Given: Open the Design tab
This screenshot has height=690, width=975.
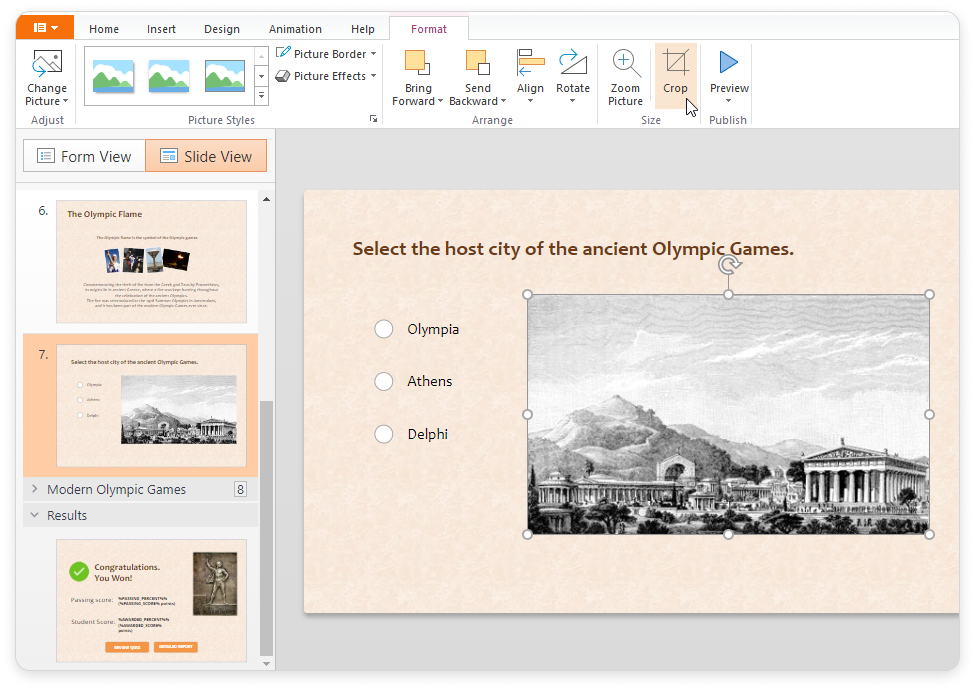Looking at the screenshot, I should (x=222, y=29).
